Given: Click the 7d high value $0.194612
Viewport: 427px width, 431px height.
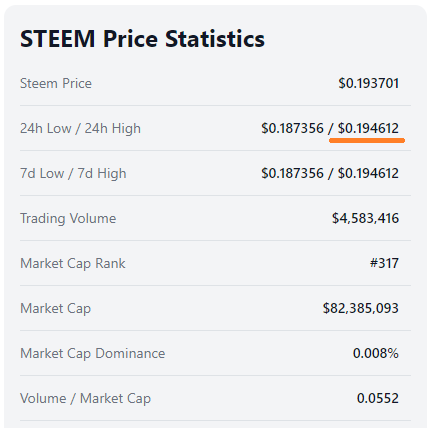Looking at the screenshot, I should (x=368, y=173).
